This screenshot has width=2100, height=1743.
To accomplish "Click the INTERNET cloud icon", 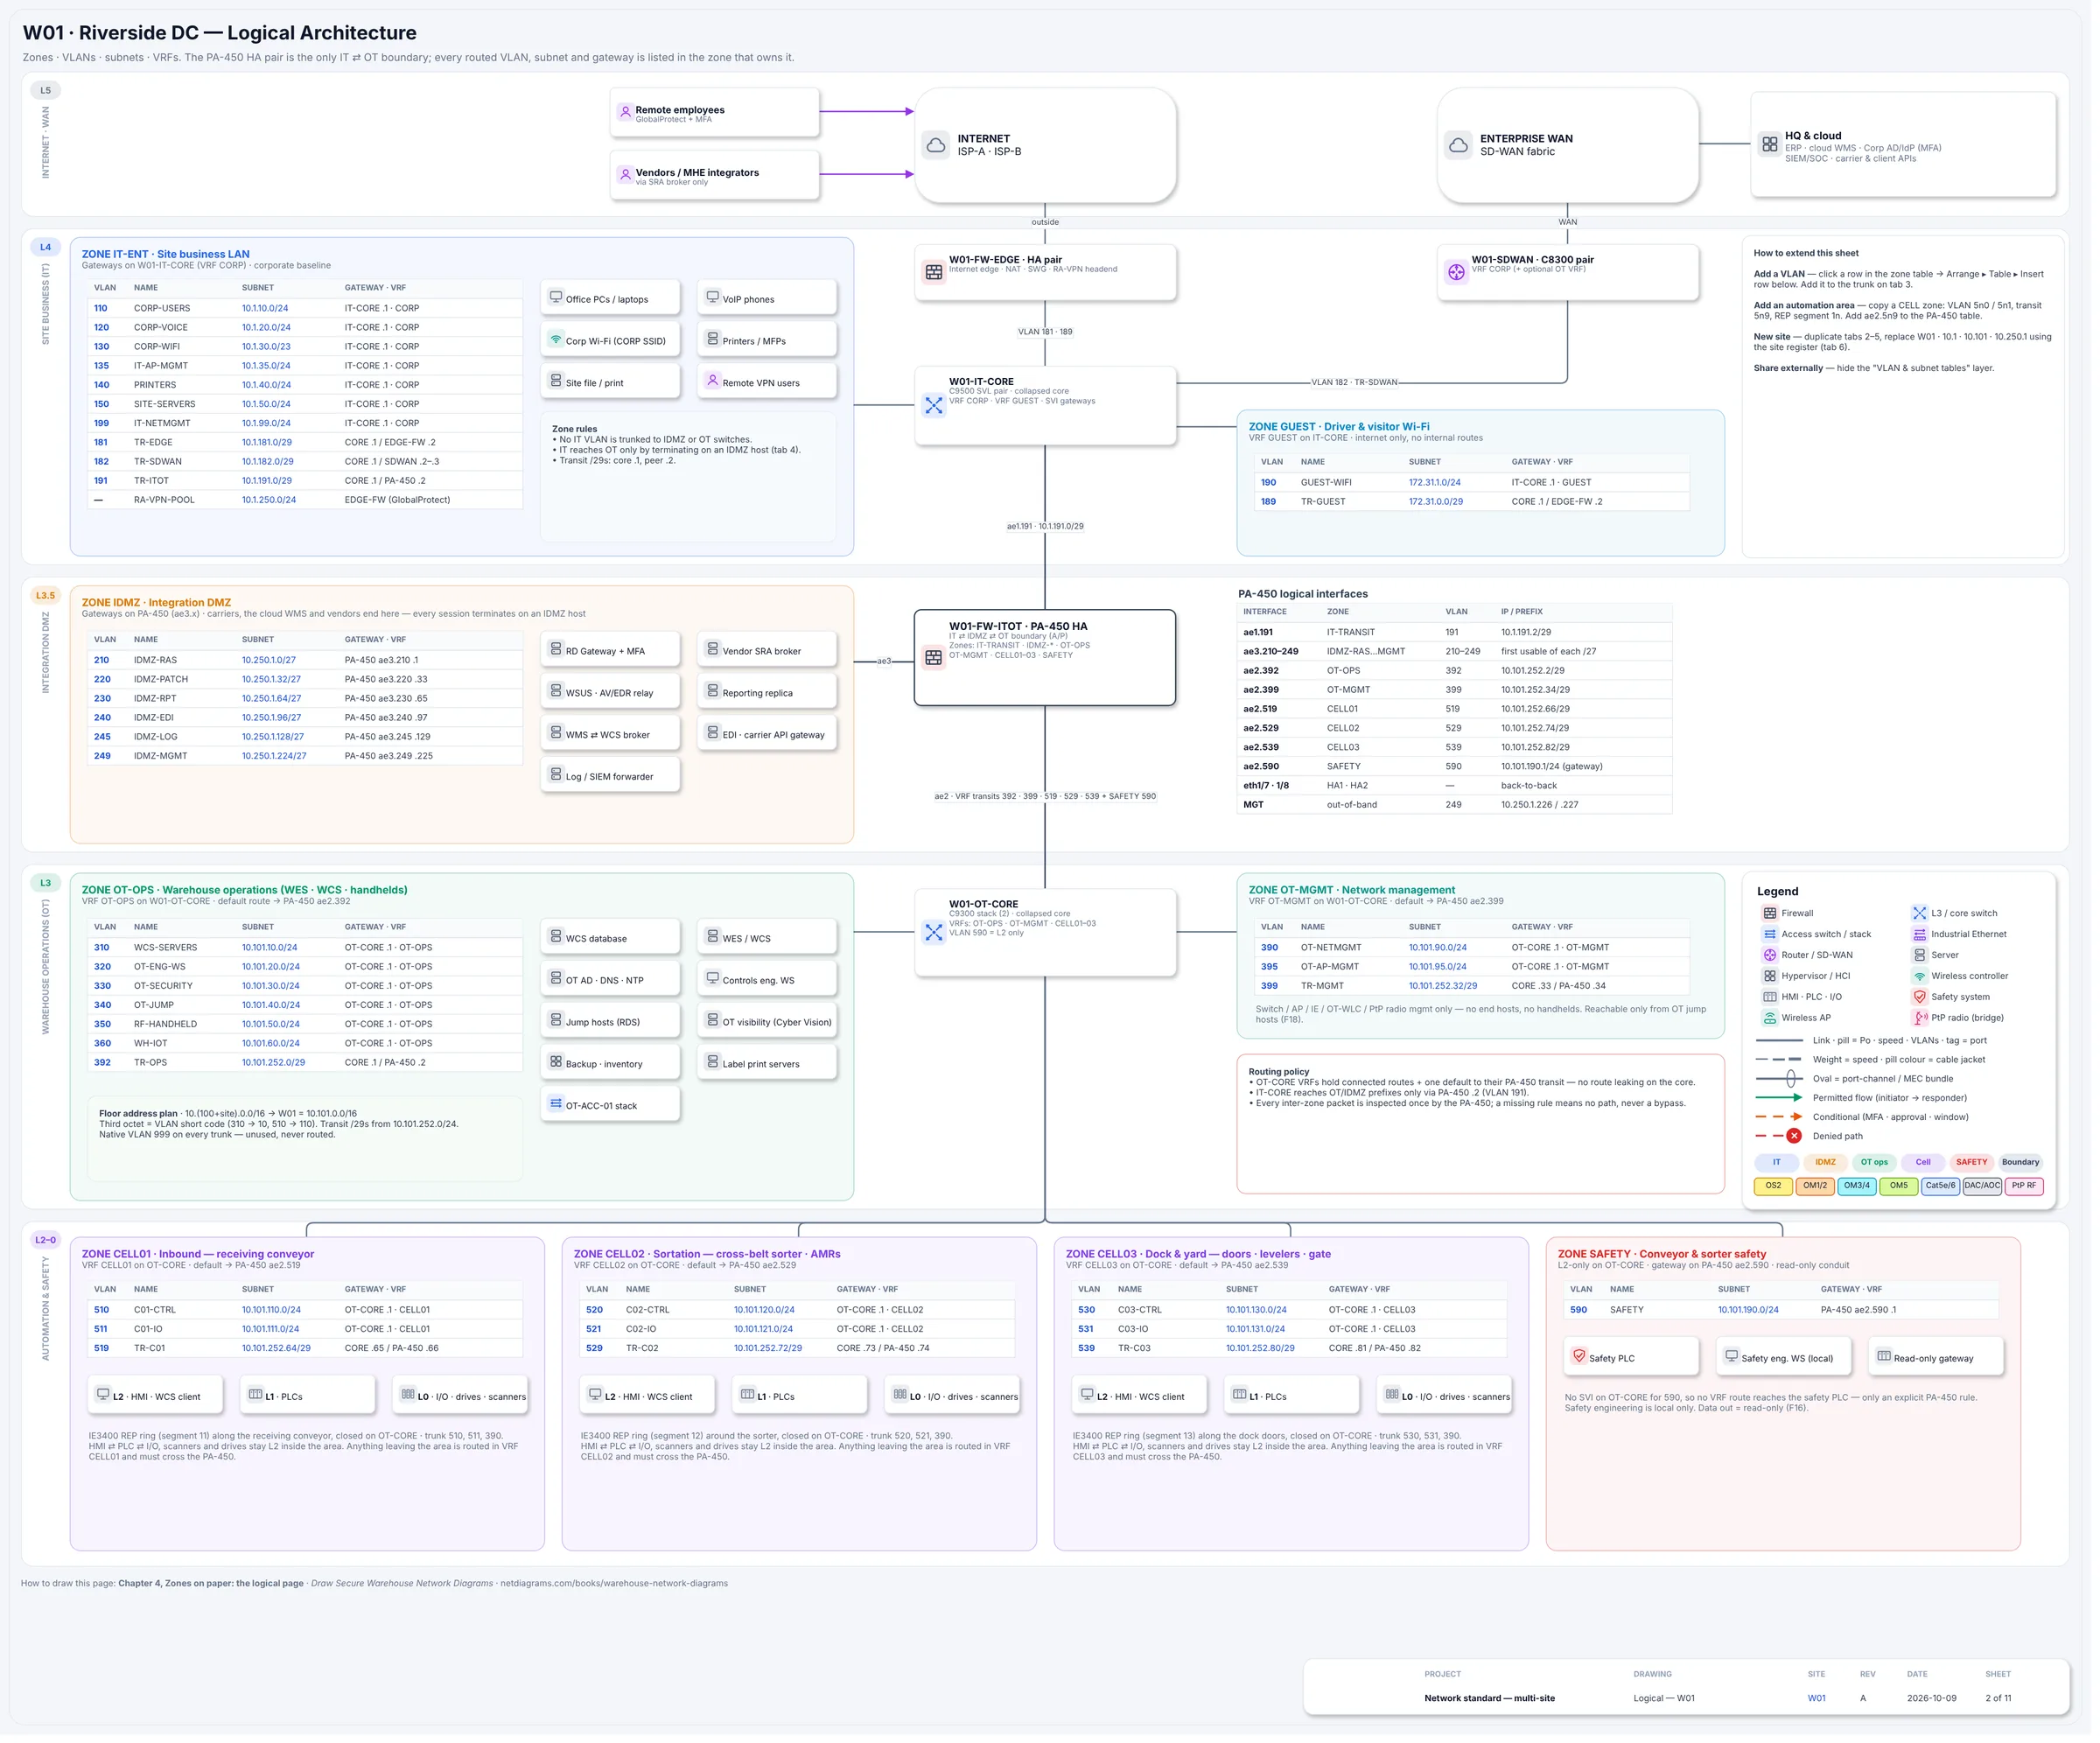I will tap(936, 145).
